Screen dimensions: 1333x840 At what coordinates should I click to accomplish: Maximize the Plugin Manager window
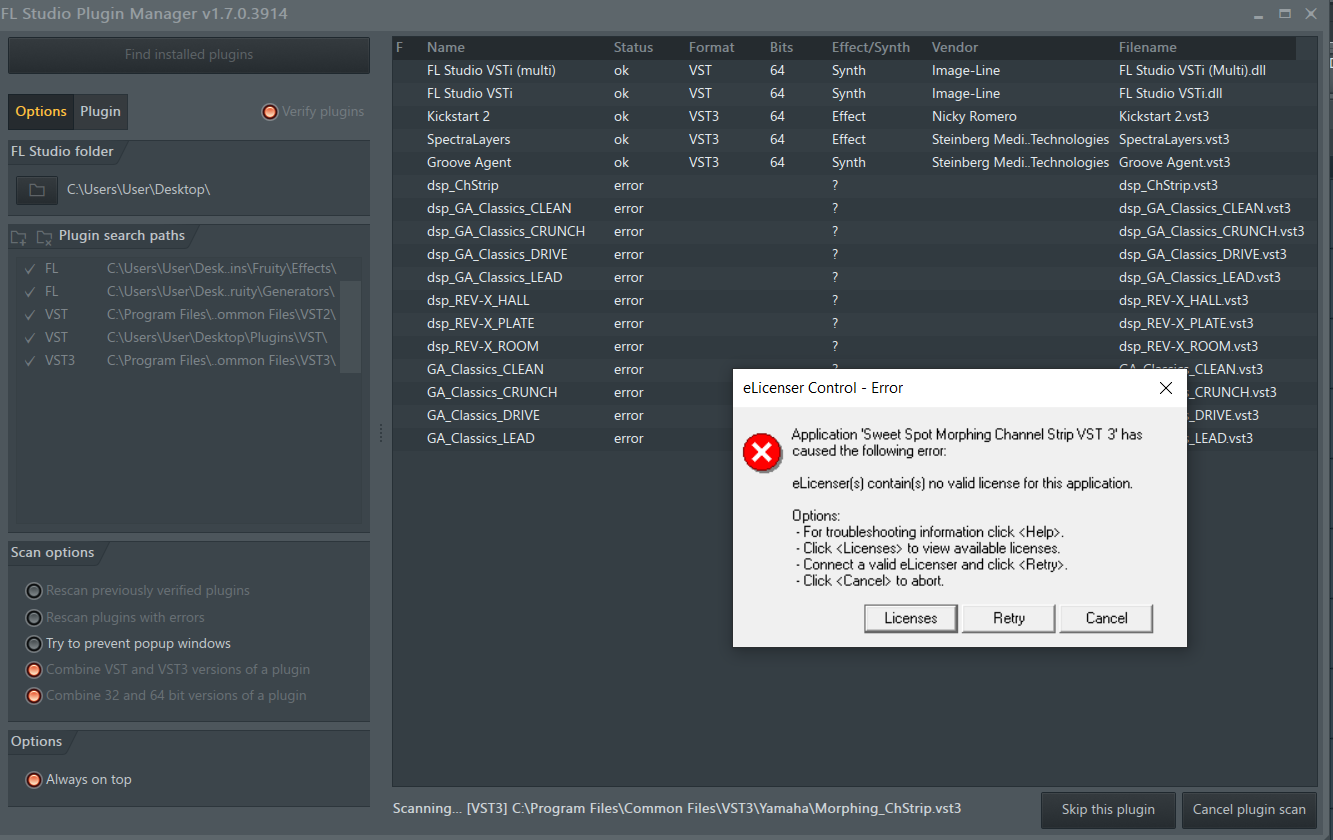[x=1285, y=13]
